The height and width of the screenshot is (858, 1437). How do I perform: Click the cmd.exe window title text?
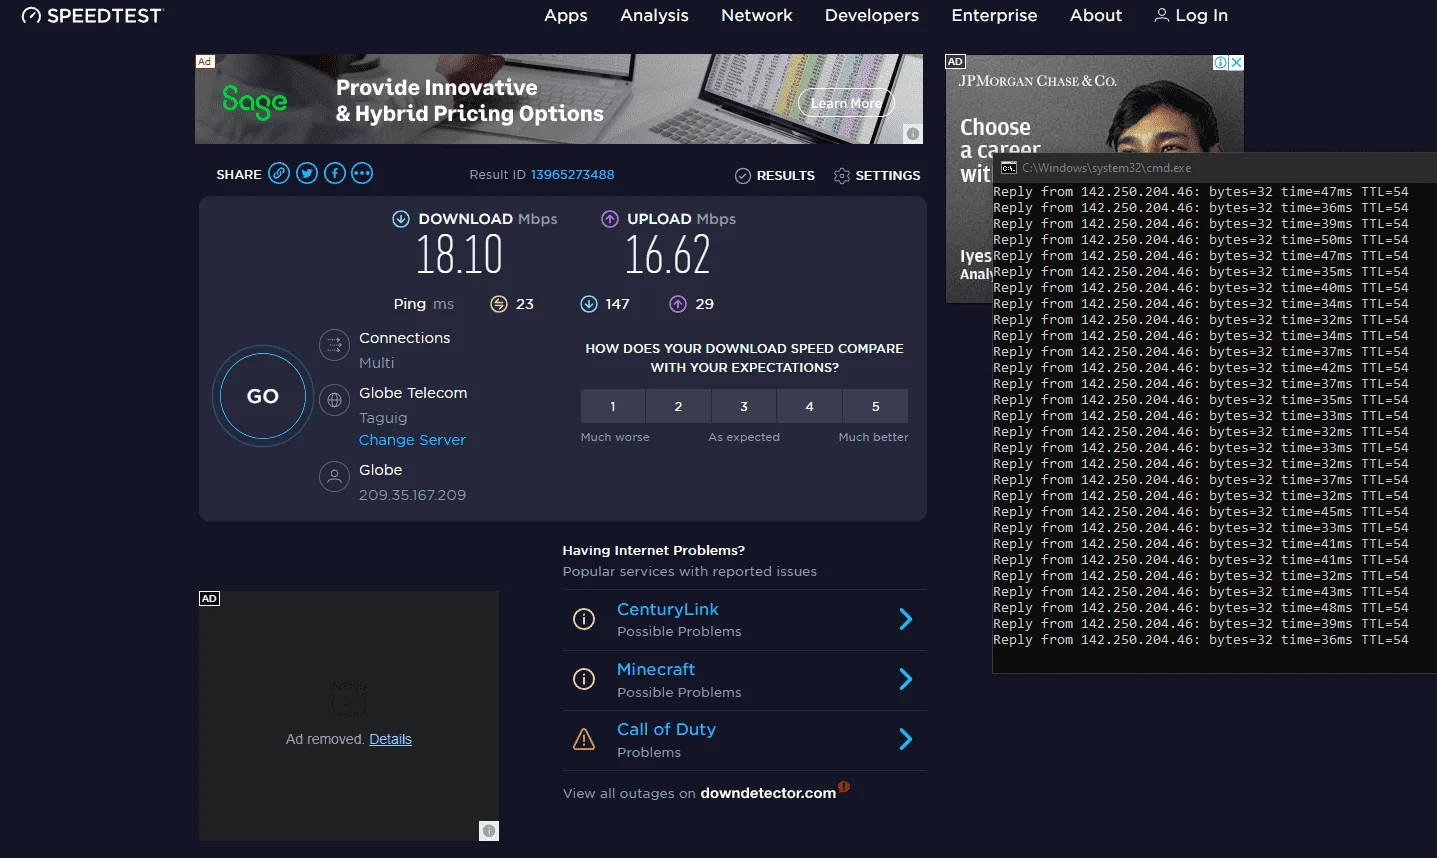tap(1106, 168)
